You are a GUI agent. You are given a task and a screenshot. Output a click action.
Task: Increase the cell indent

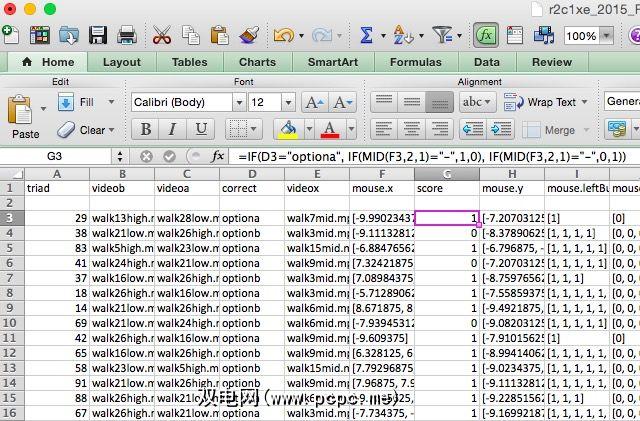[x=500, y=129]
